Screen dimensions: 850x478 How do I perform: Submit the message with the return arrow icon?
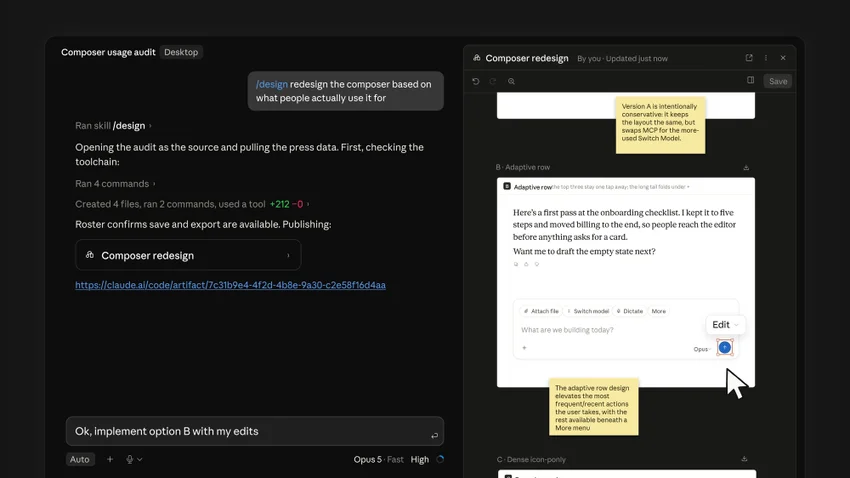click(434, 436)
